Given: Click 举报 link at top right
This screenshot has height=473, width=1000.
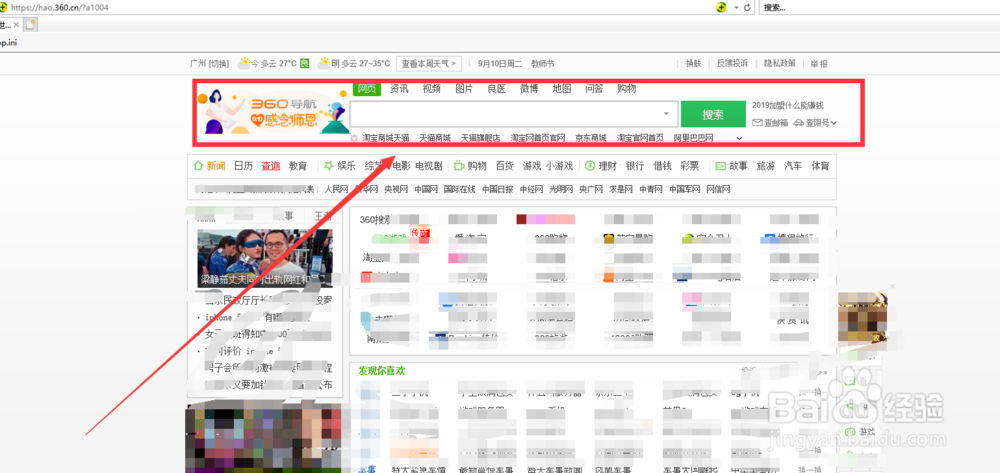Looking at the screenshot, I should pyautogui.click(x=819, y=64).
